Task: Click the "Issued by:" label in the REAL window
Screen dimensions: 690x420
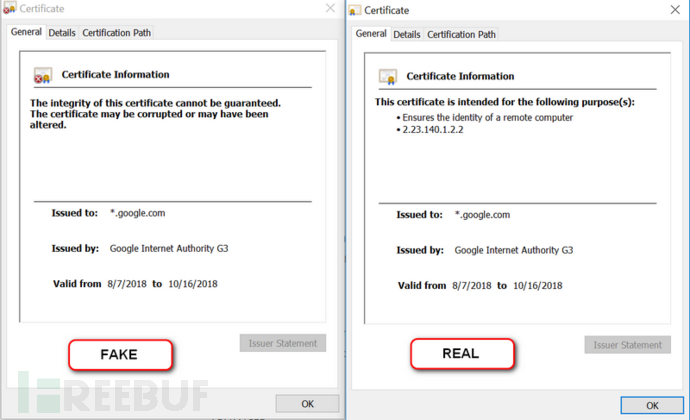Action: 420,250
